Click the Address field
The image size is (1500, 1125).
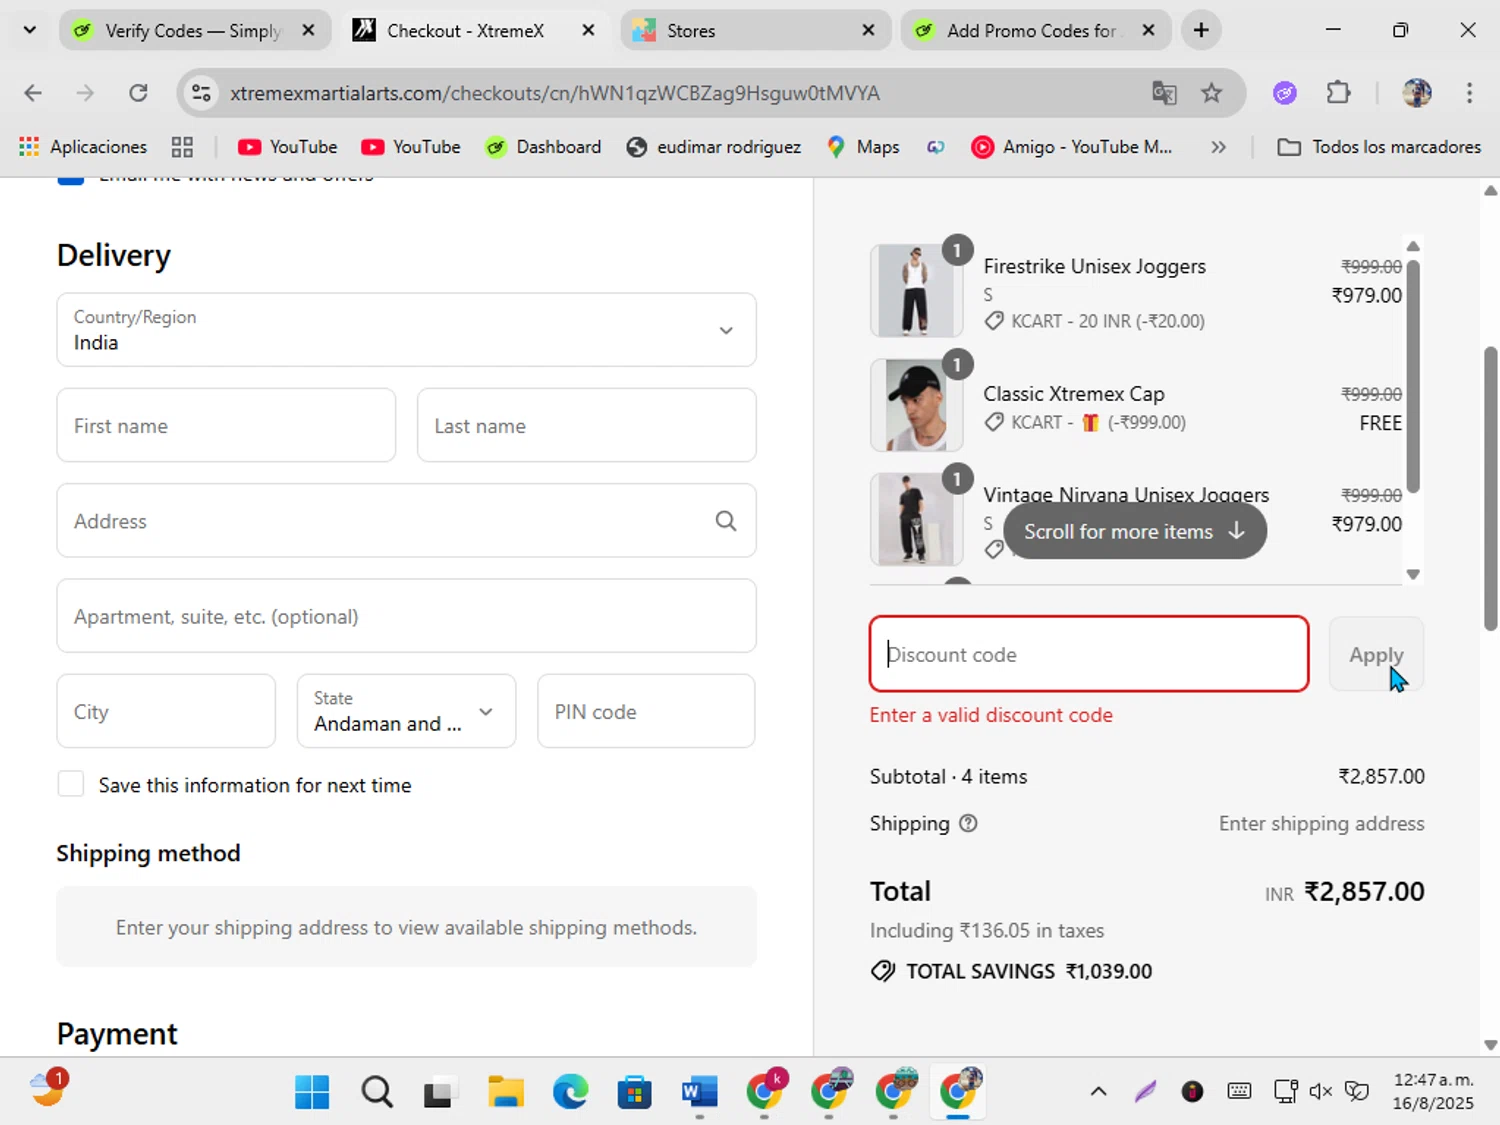point(406,521)
